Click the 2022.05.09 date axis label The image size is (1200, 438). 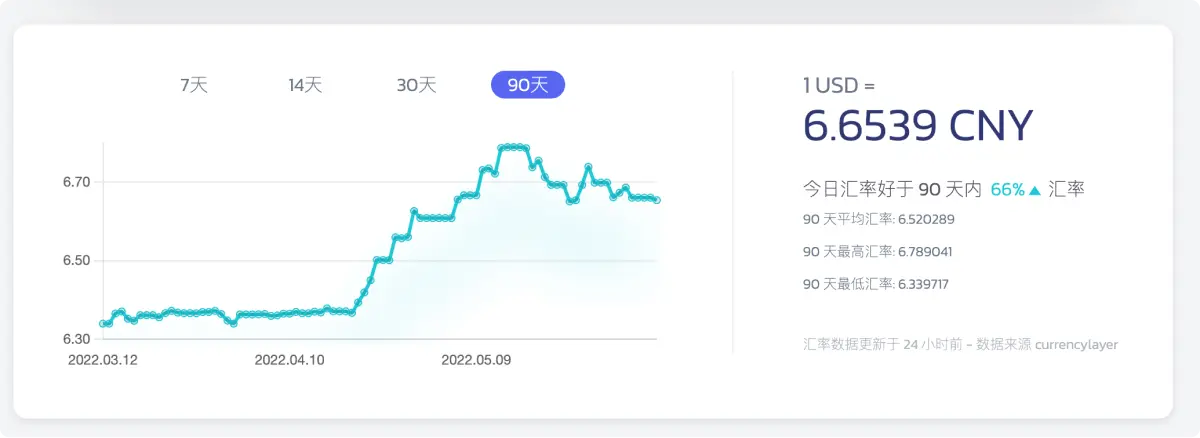(x=476, y=358)
